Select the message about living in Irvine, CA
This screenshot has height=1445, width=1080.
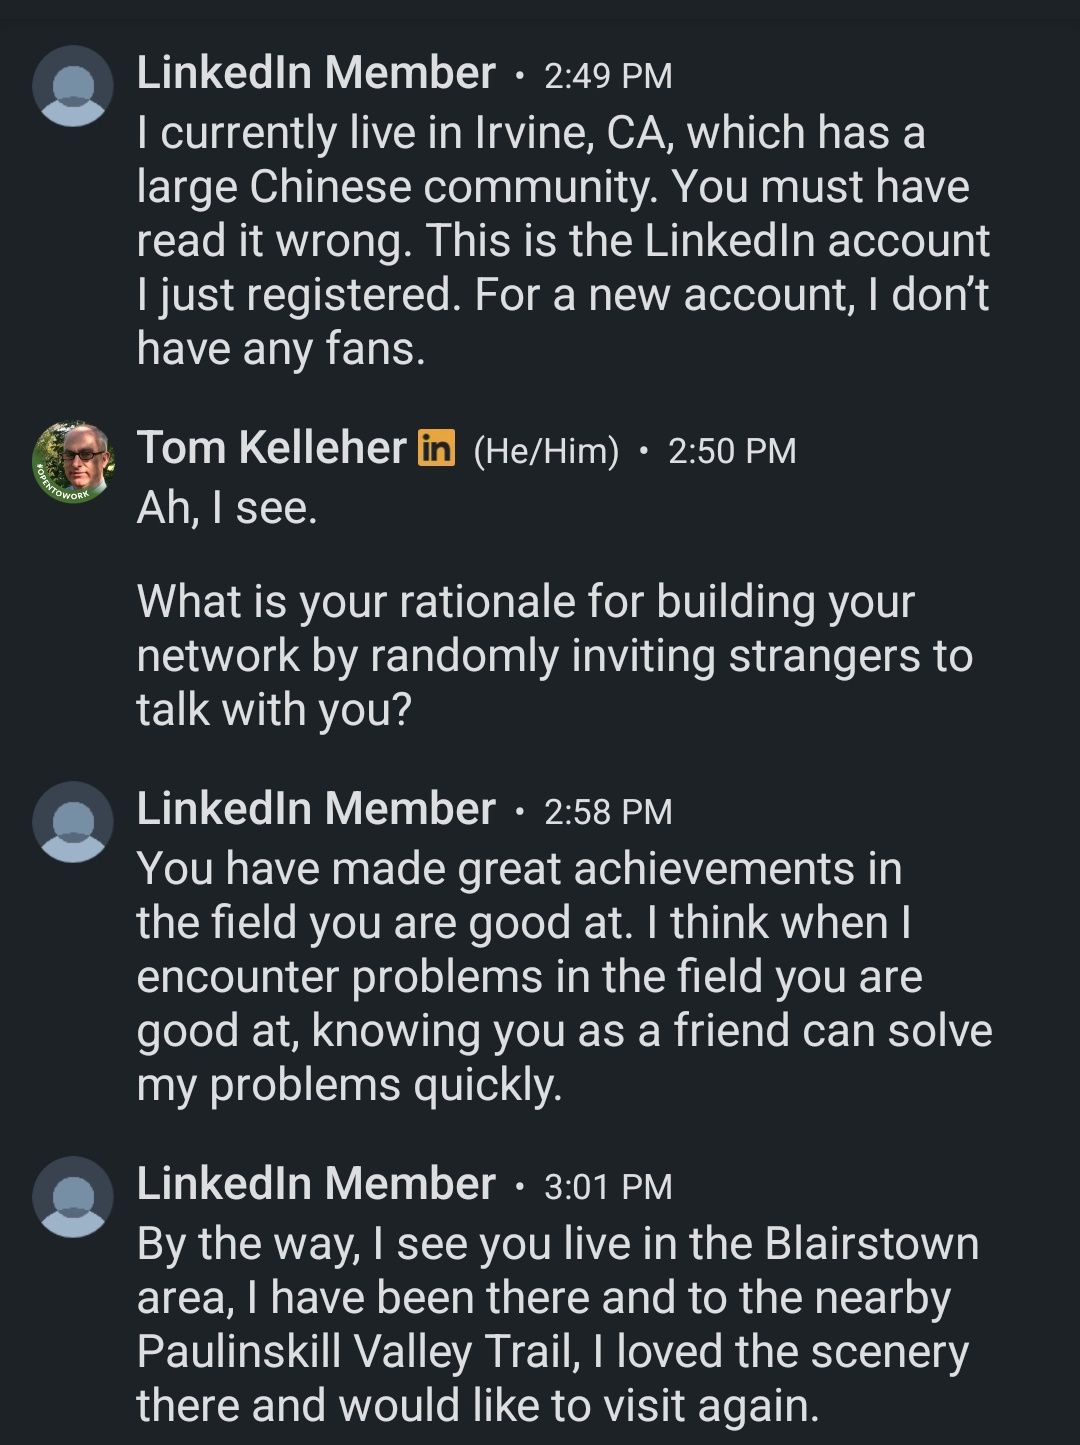pyautogui.click(x=563, y=241)
